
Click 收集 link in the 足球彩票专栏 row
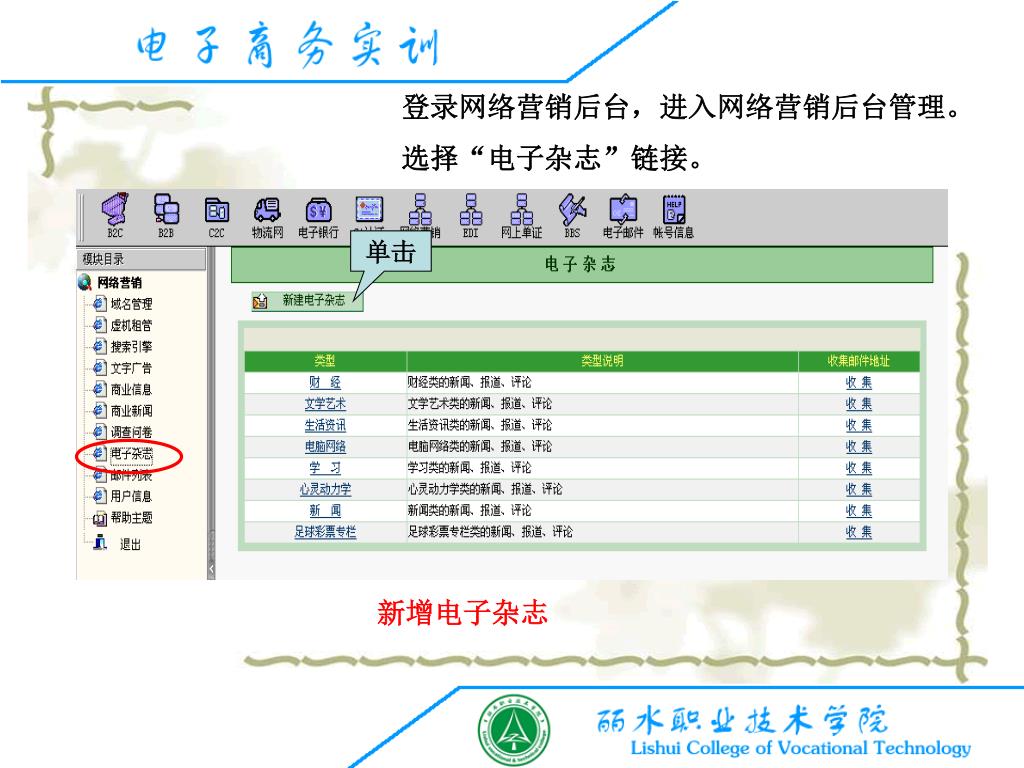tap(858, 532)
